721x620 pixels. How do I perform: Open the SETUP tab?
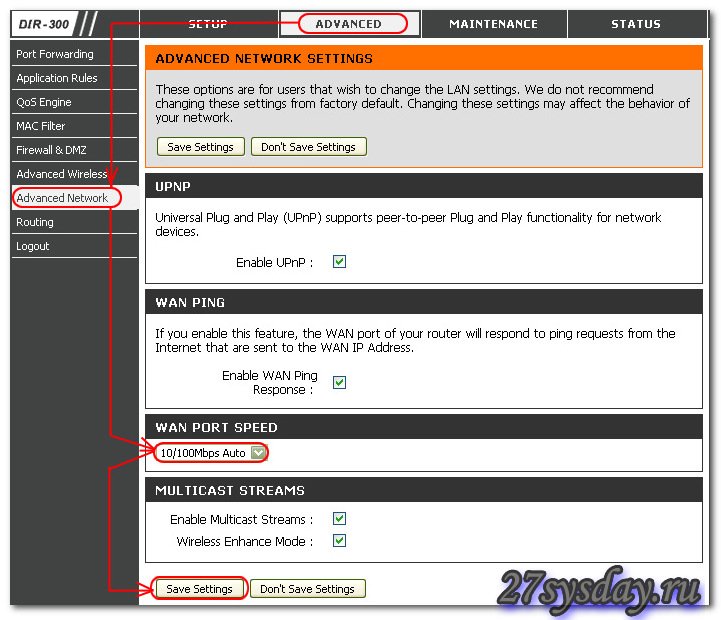click(209, 24)
